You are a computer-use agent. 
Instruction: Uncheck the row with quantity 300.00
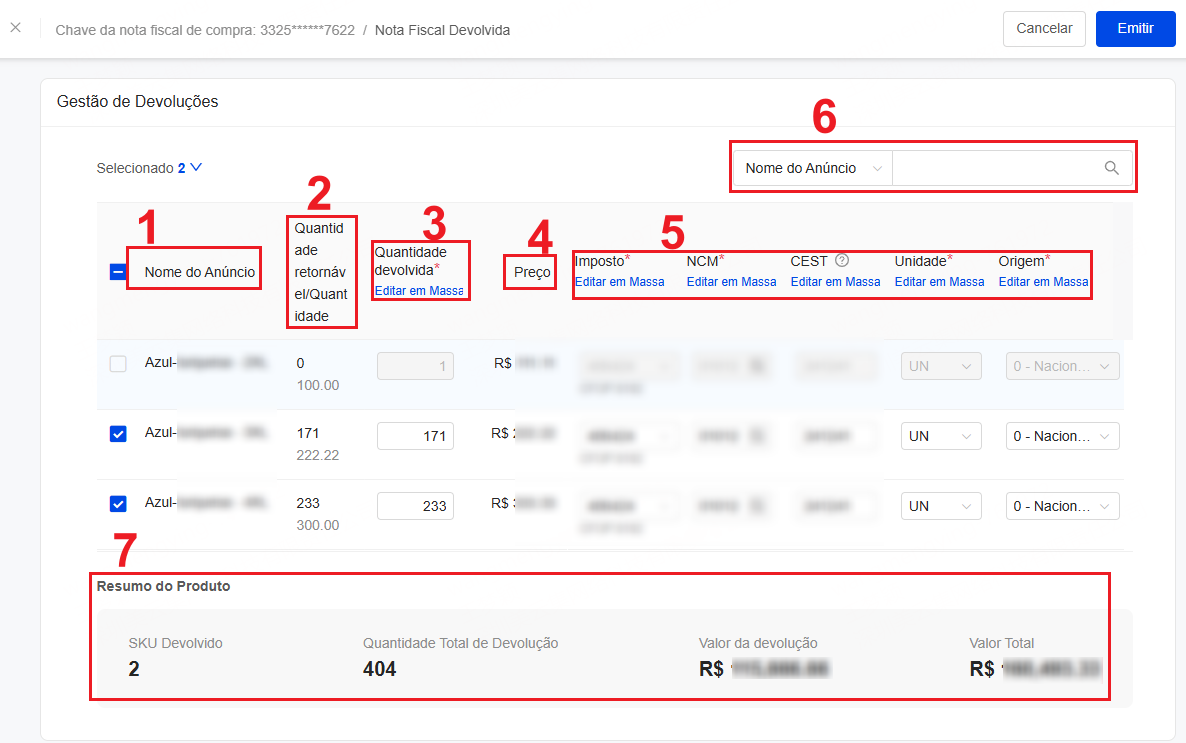point(118,503)
